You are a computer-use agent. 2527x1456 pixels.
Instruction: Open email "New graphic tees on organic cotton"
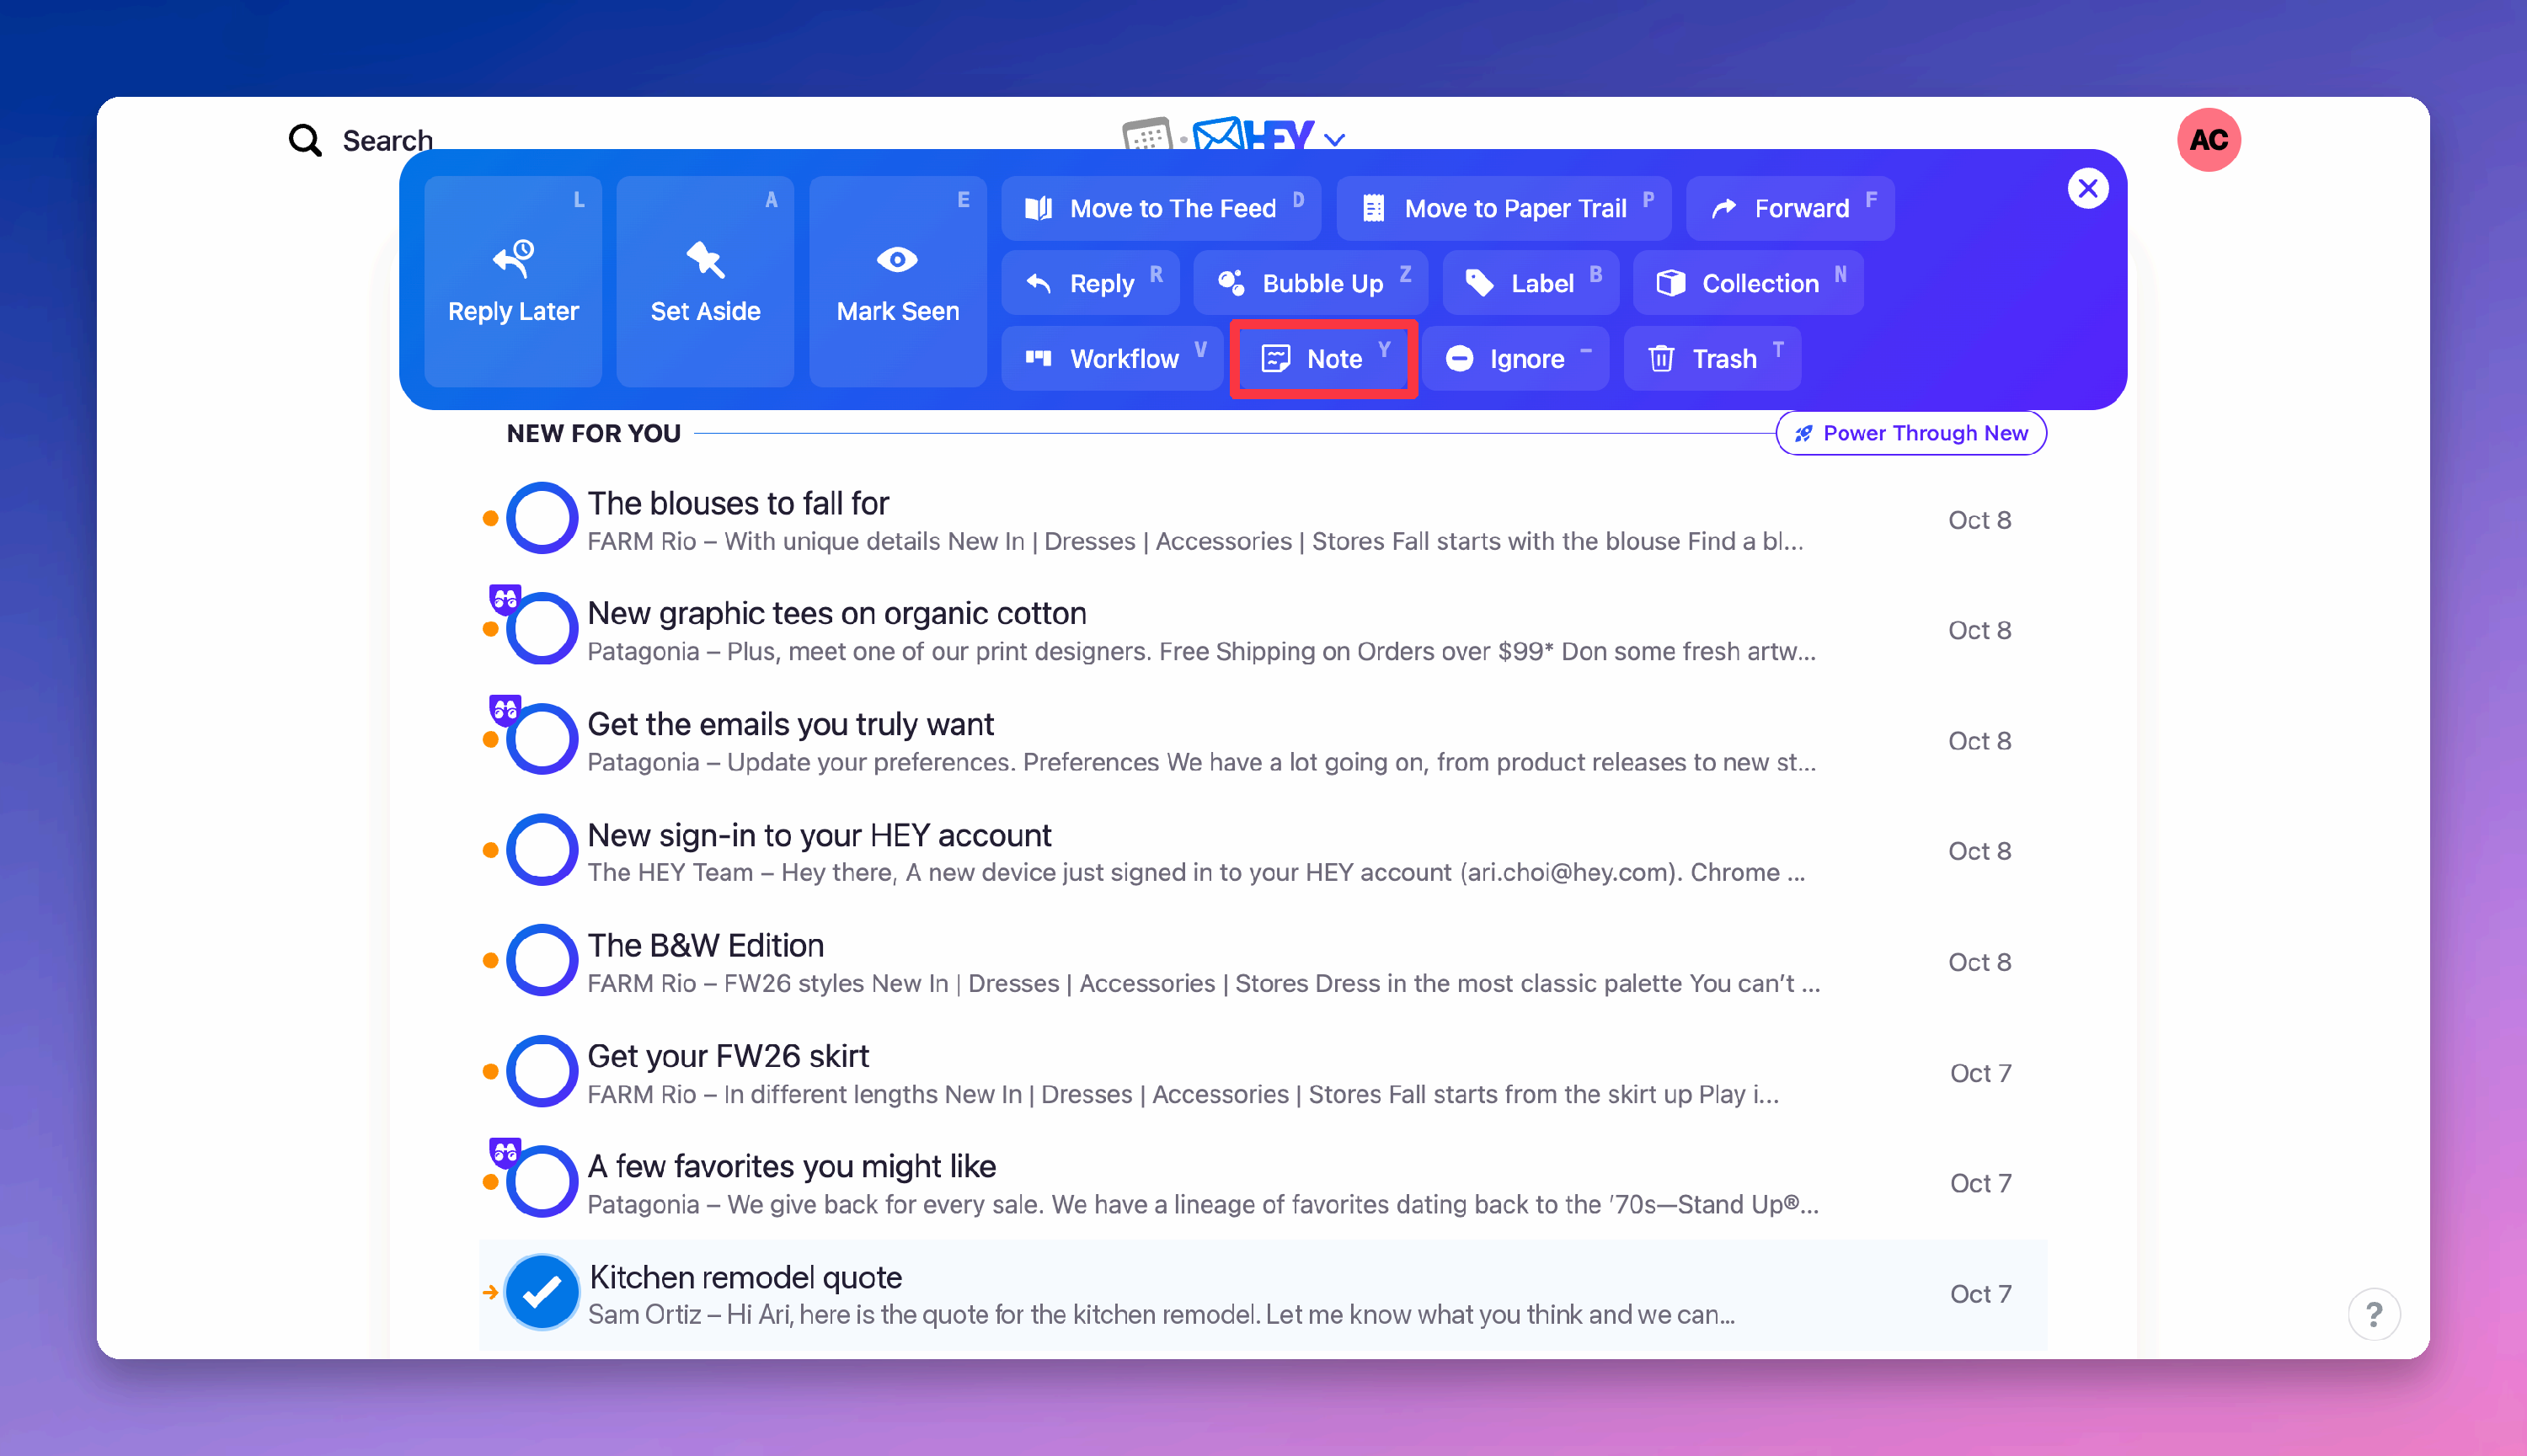(x=1263, y=630)
